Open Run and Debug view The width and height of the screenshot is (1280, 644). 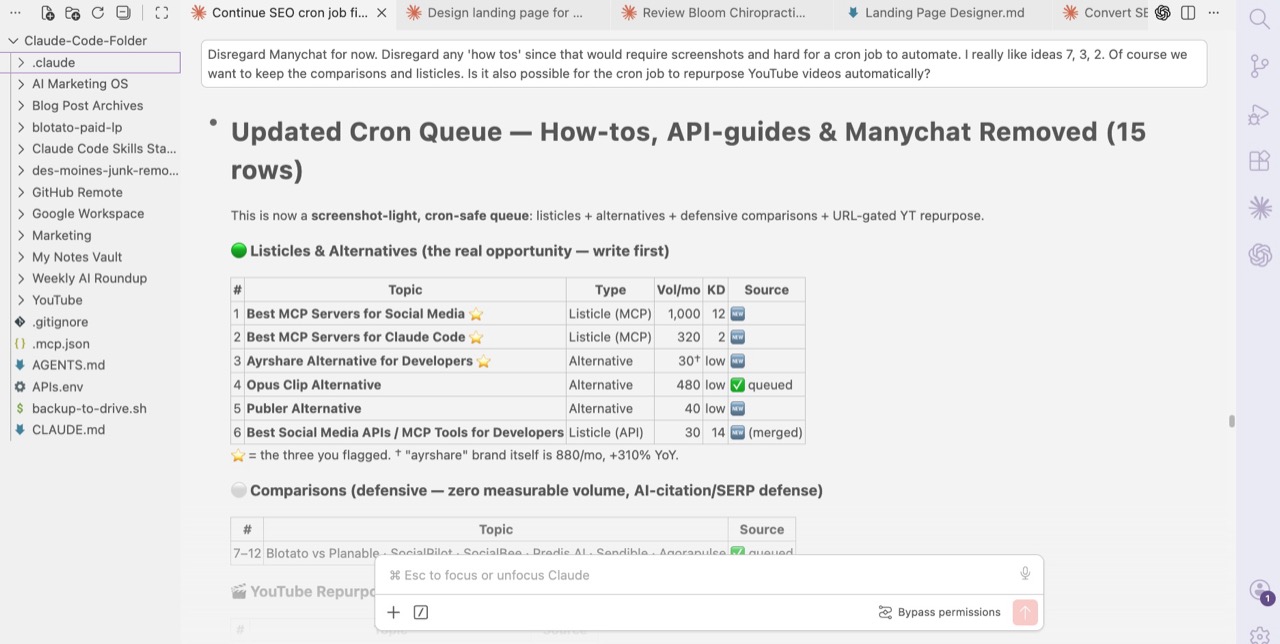1259,114
